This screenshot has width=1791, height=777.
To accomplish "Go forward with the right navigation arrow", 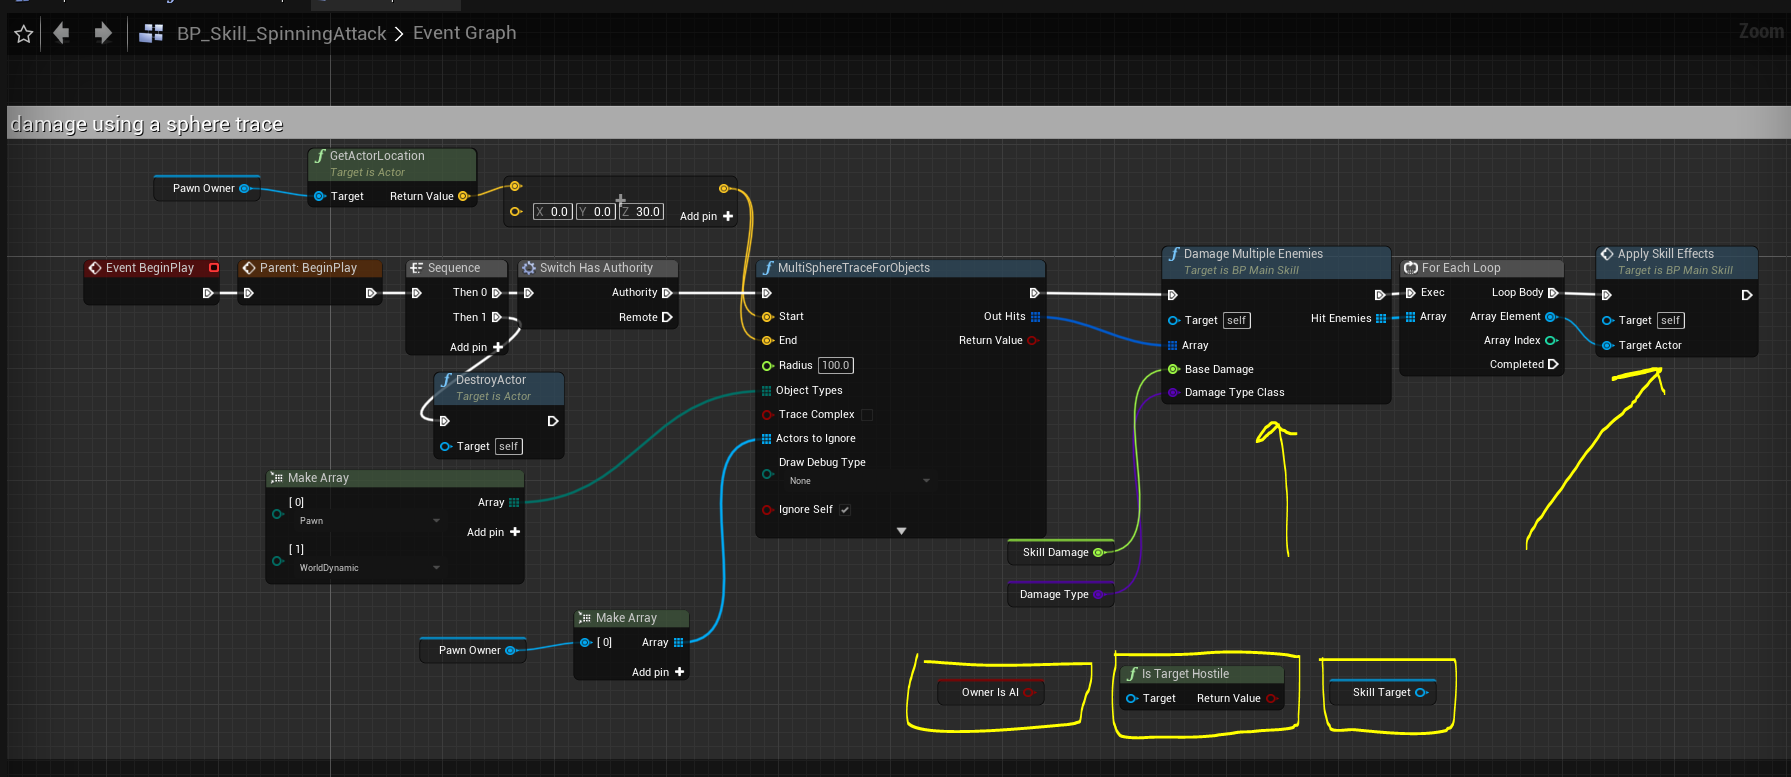I will tap(103, 34).
